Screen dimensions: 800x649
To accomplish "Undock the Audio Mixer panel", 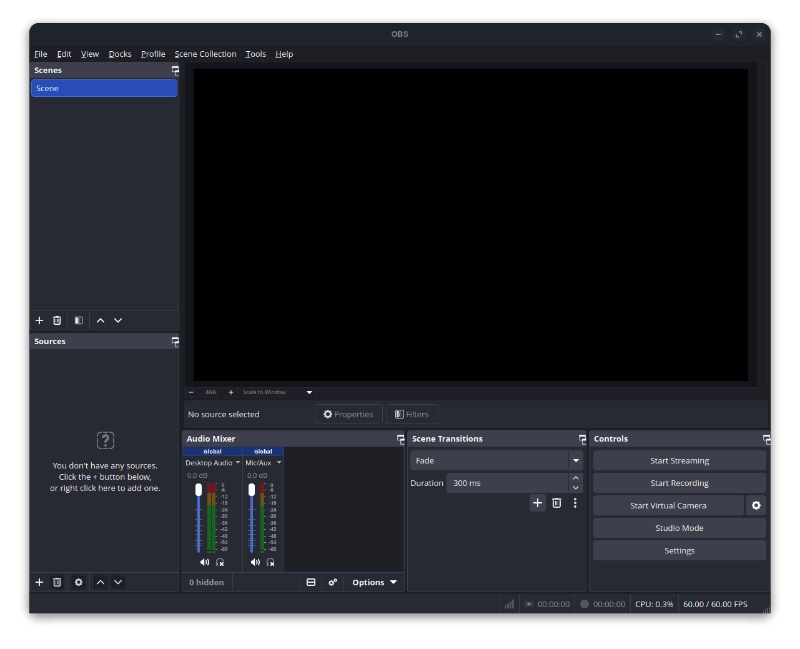I will 401,439.
